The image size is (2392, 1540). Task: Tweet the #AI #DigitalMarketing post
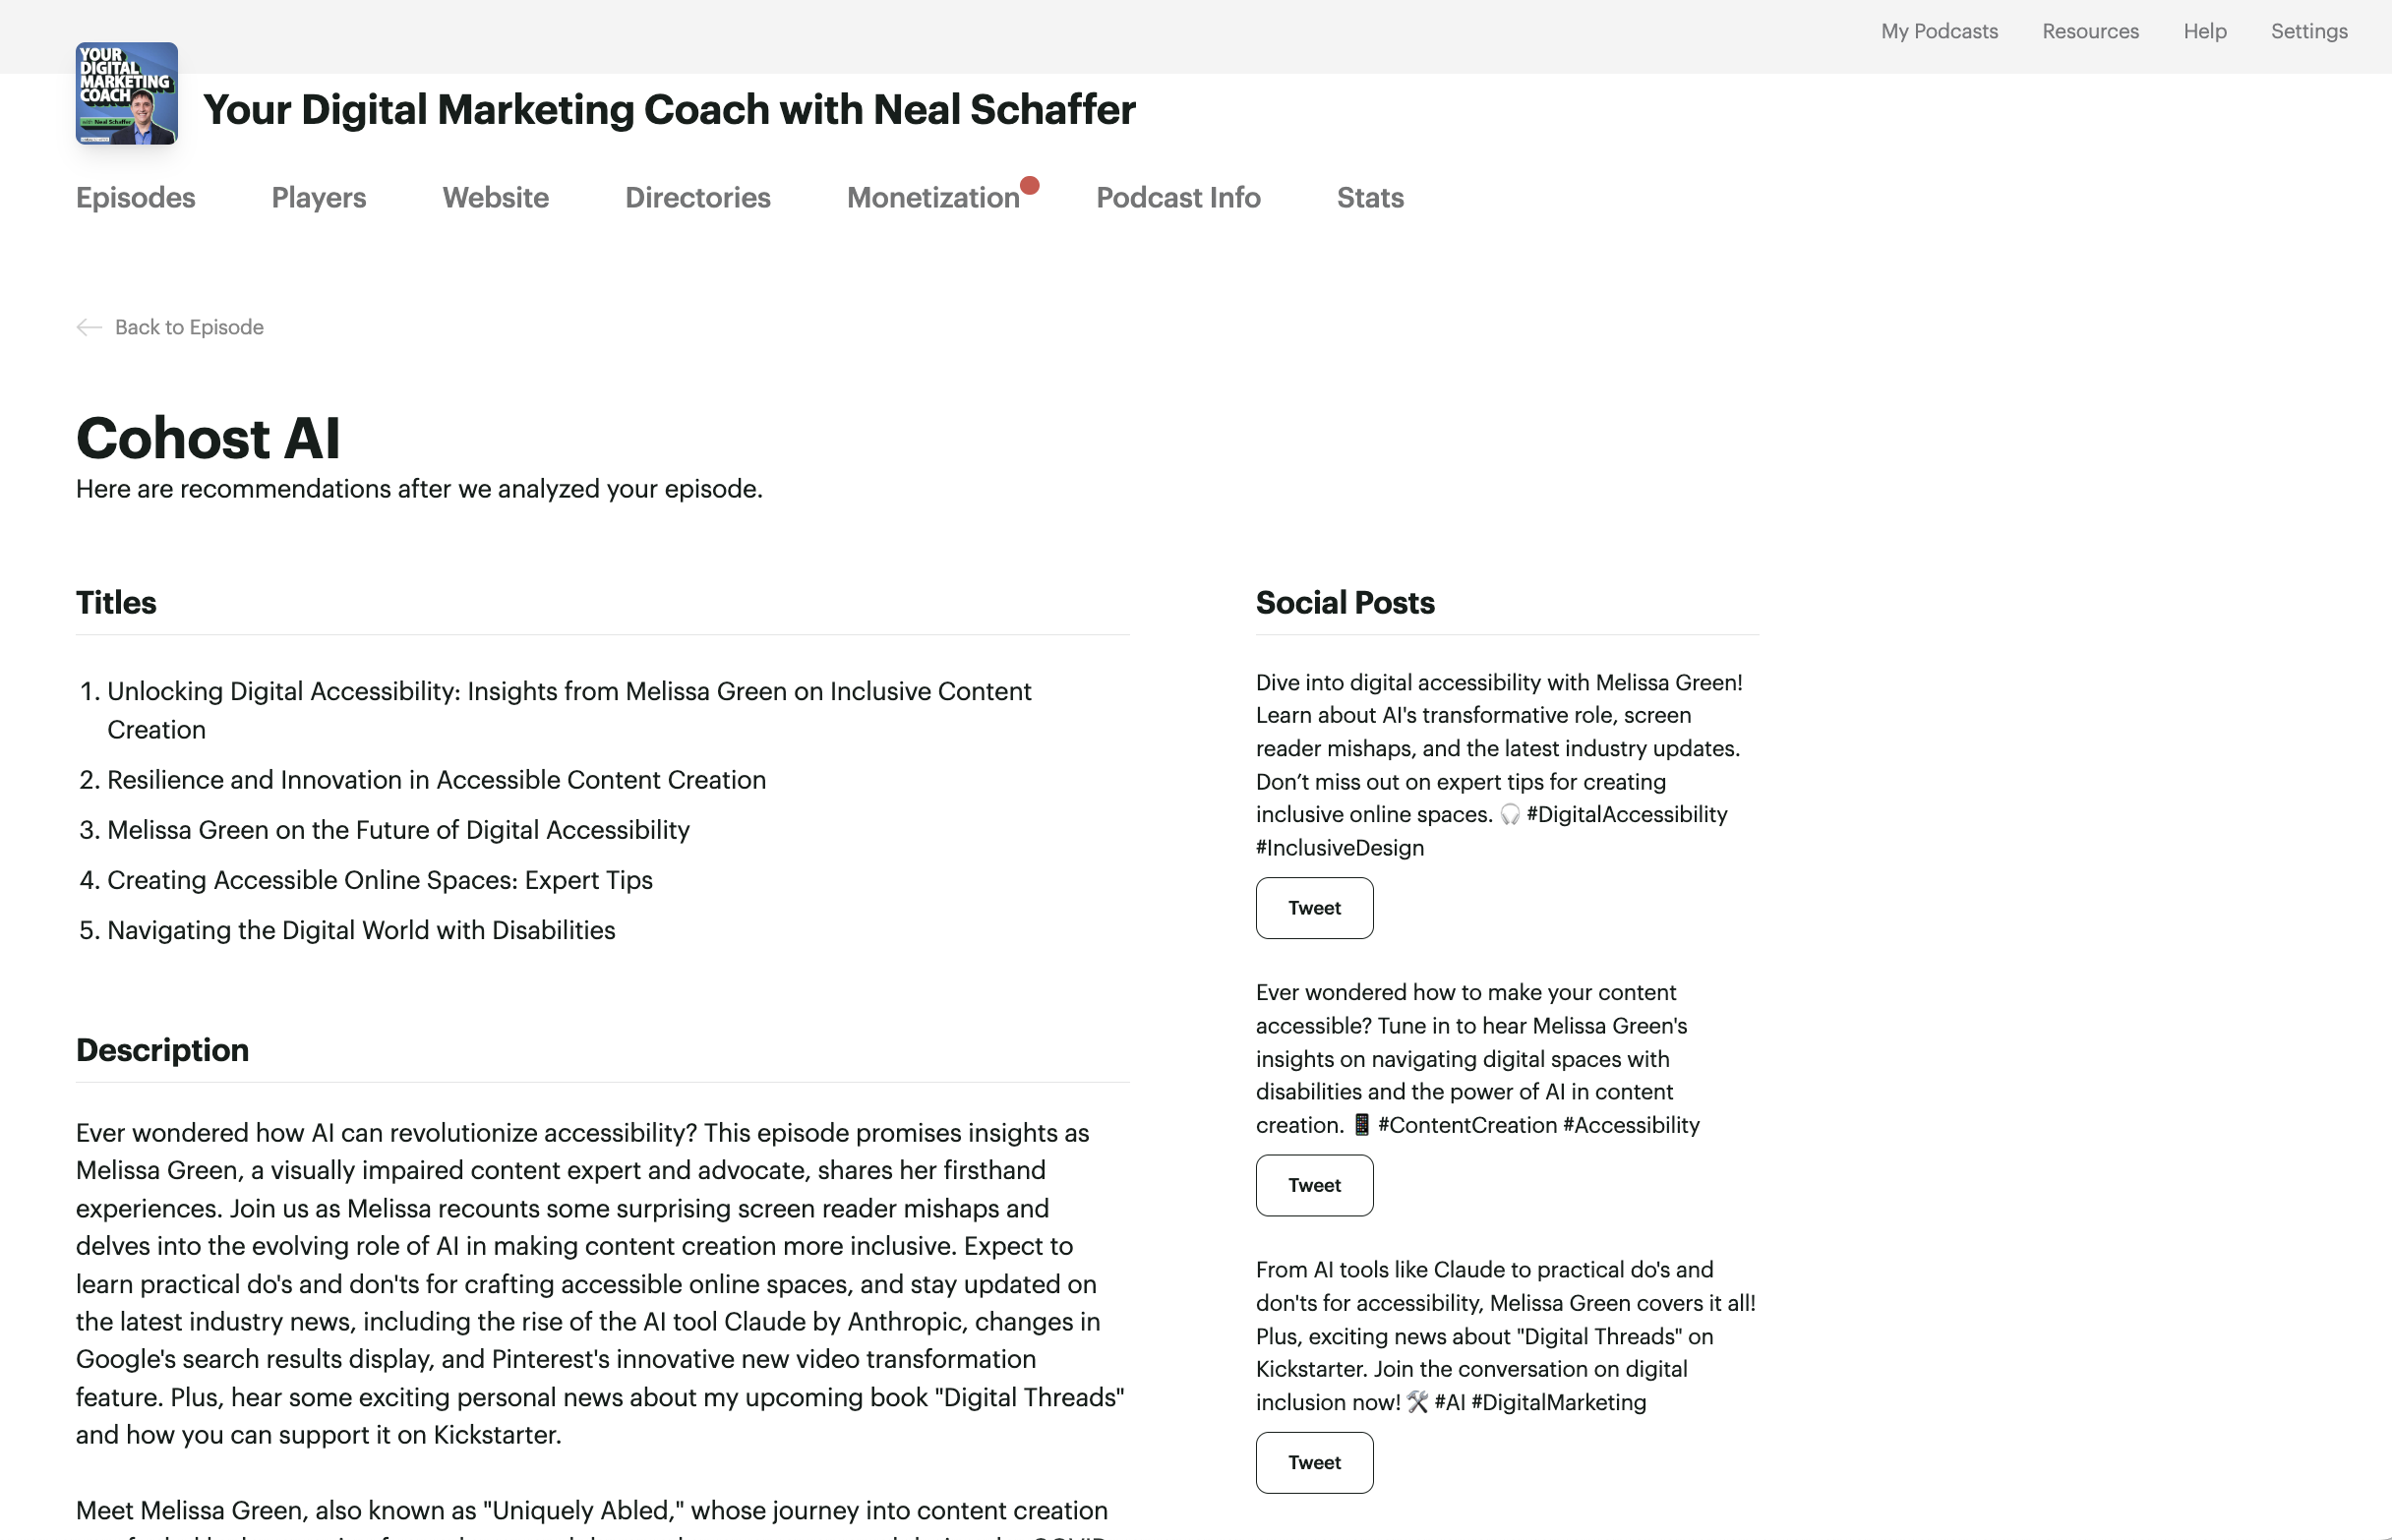click(1314, 1462)
